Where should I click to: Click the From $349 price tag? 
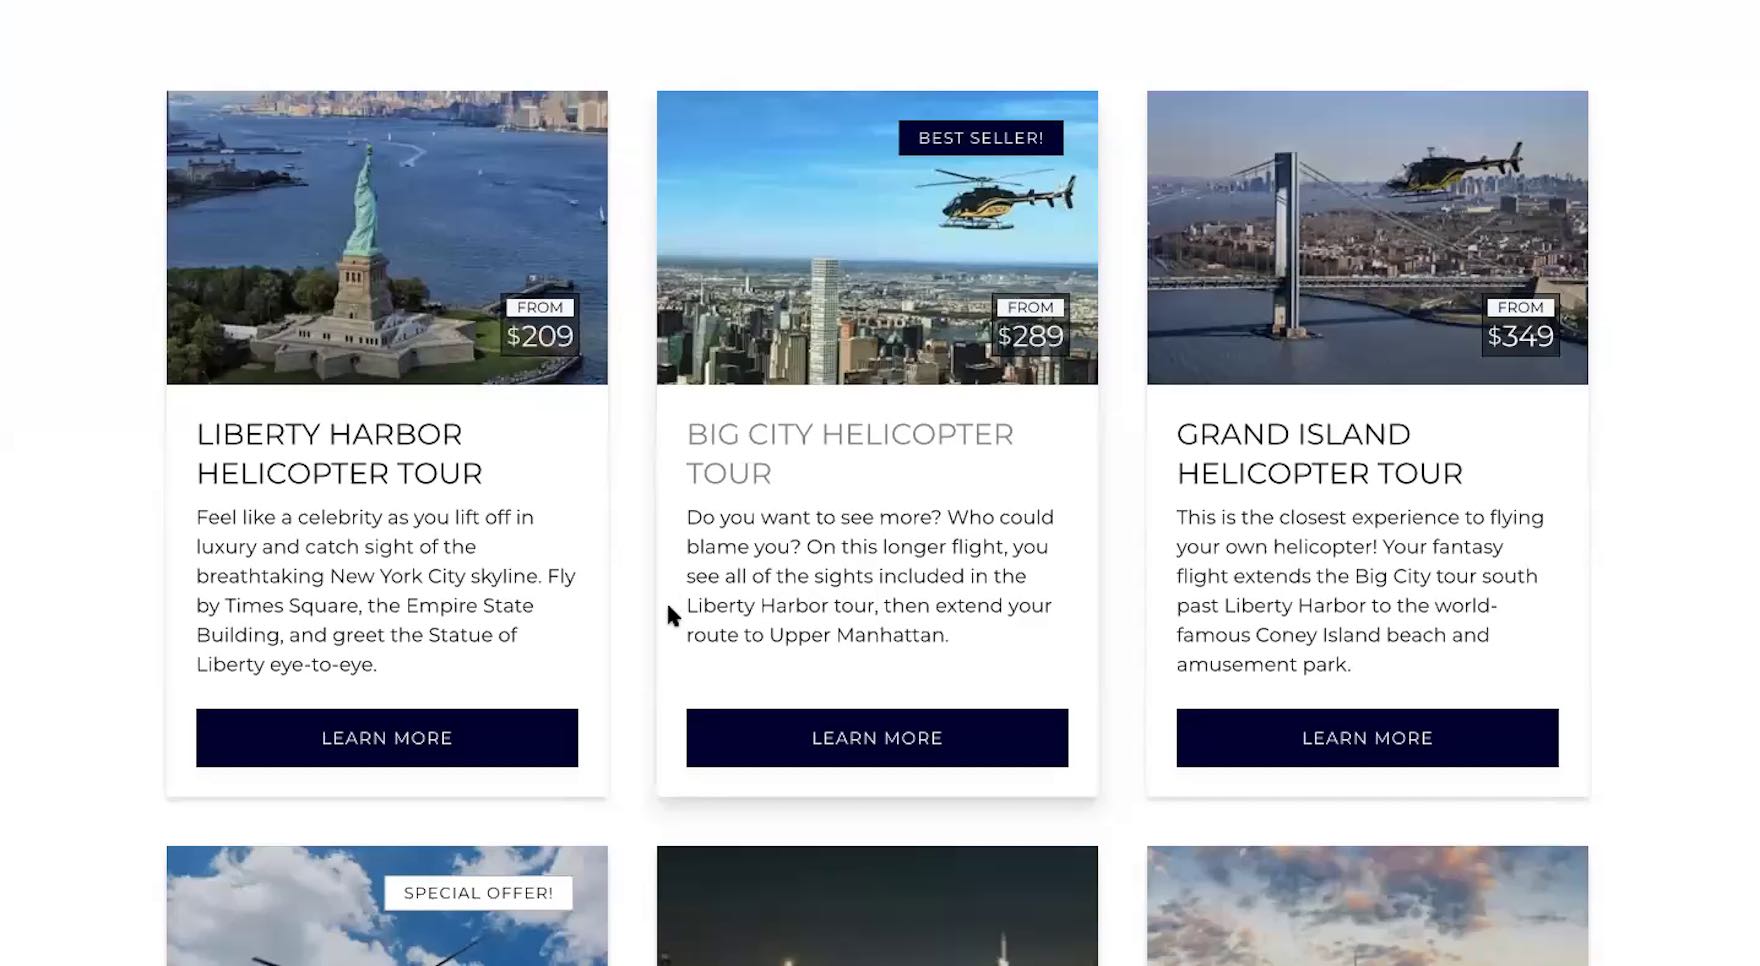(1520, 325)
